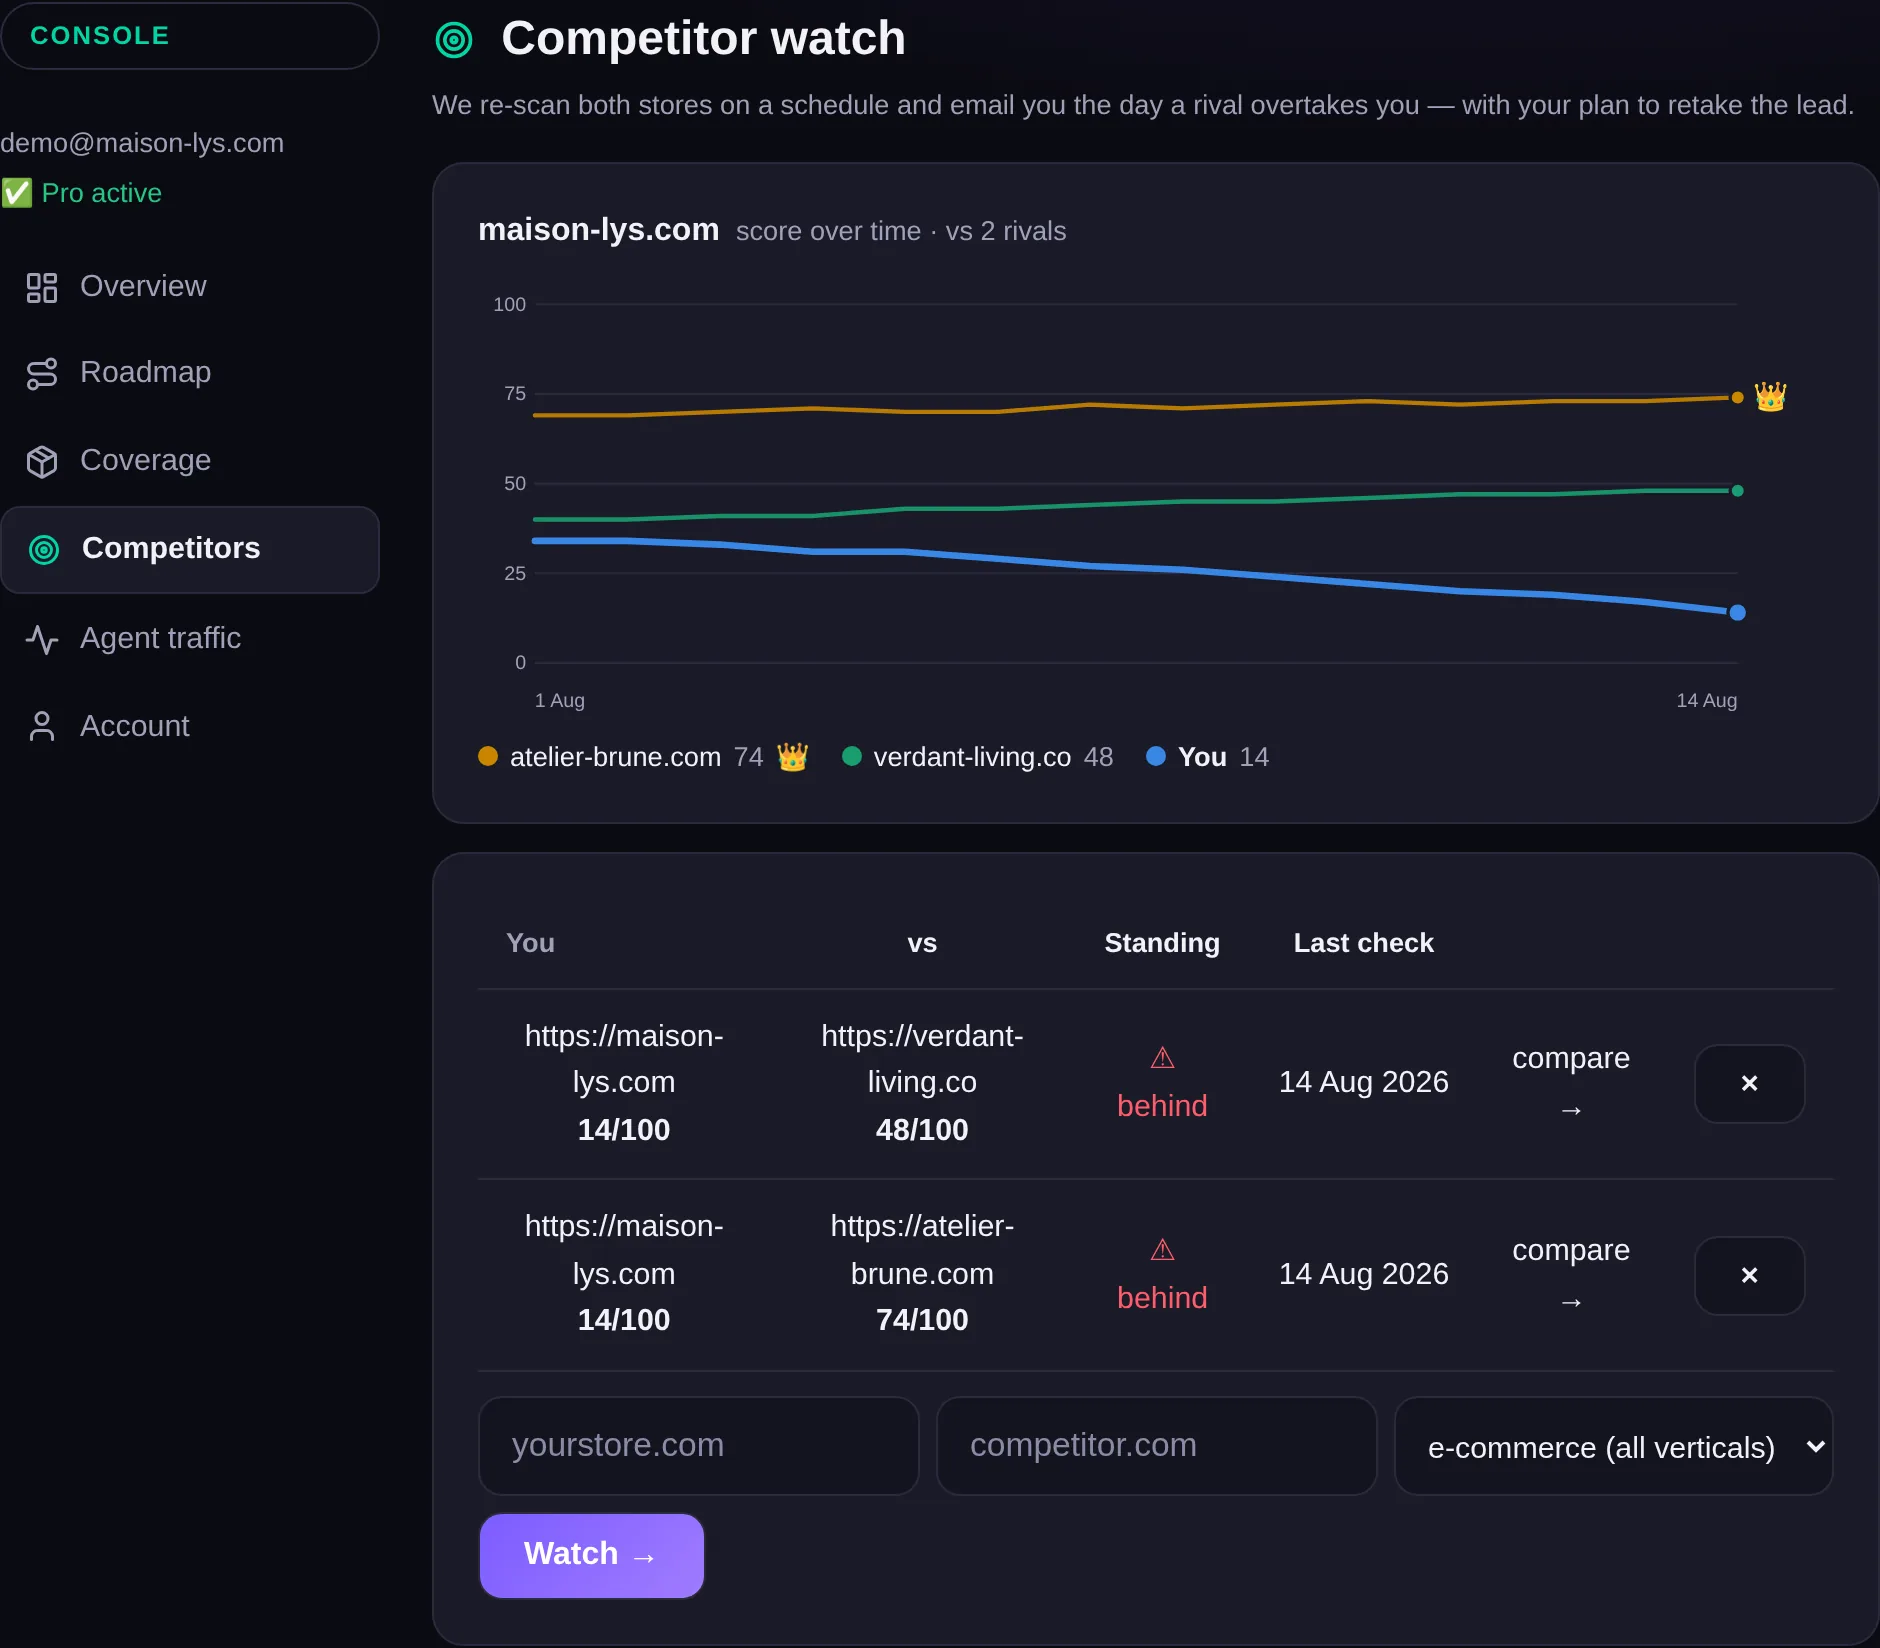
Task: Open the Account person icon
Action: (42, 727)
